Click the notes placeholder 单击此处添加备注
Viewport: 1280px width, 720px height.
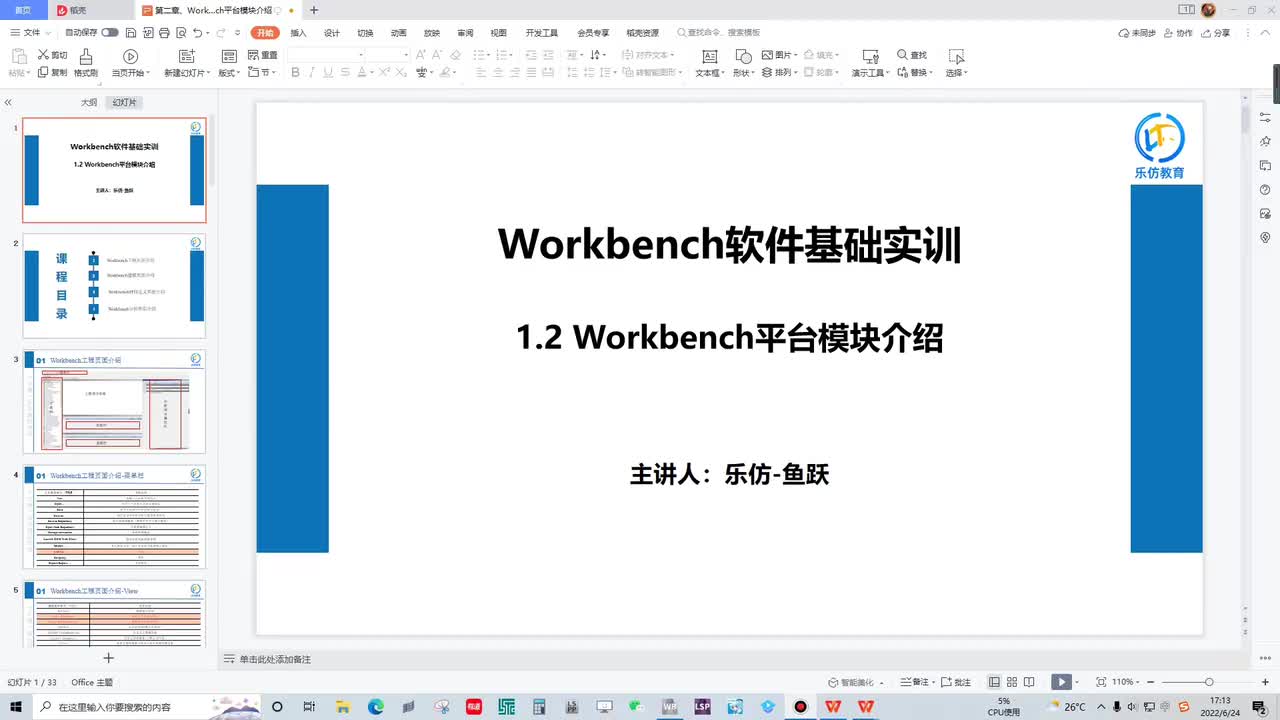click(x=275, y=660)
